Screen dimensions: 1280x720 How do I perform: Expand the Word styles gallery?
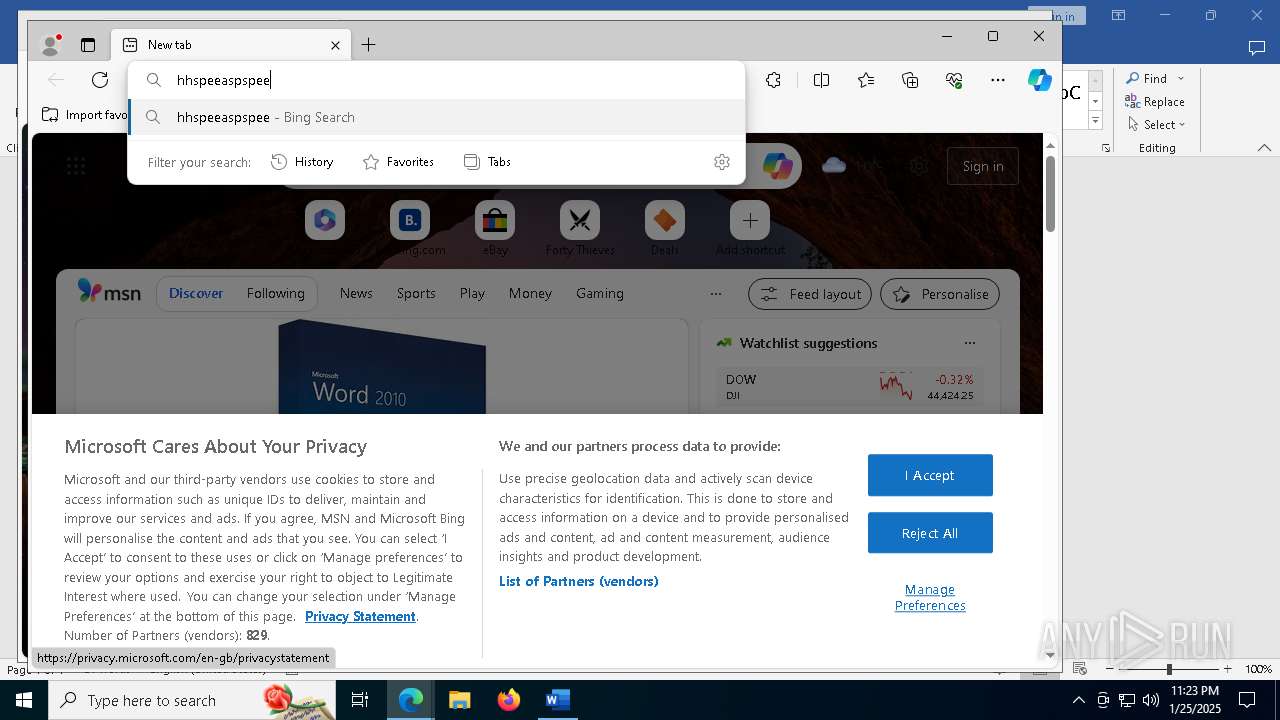1095,121
